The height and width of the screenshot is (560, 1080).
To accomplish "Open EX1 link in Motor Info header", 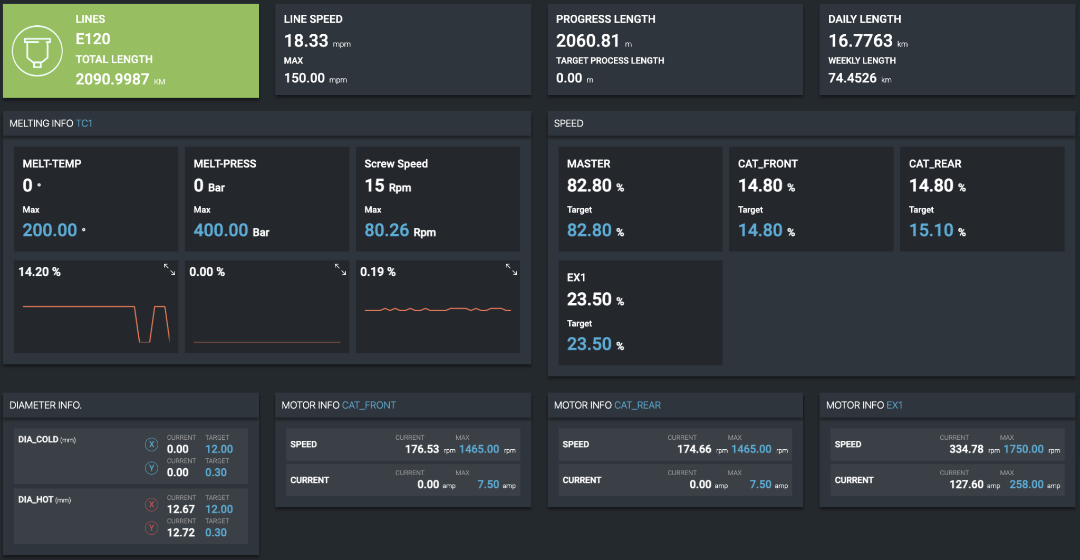I will click(894, 405).
